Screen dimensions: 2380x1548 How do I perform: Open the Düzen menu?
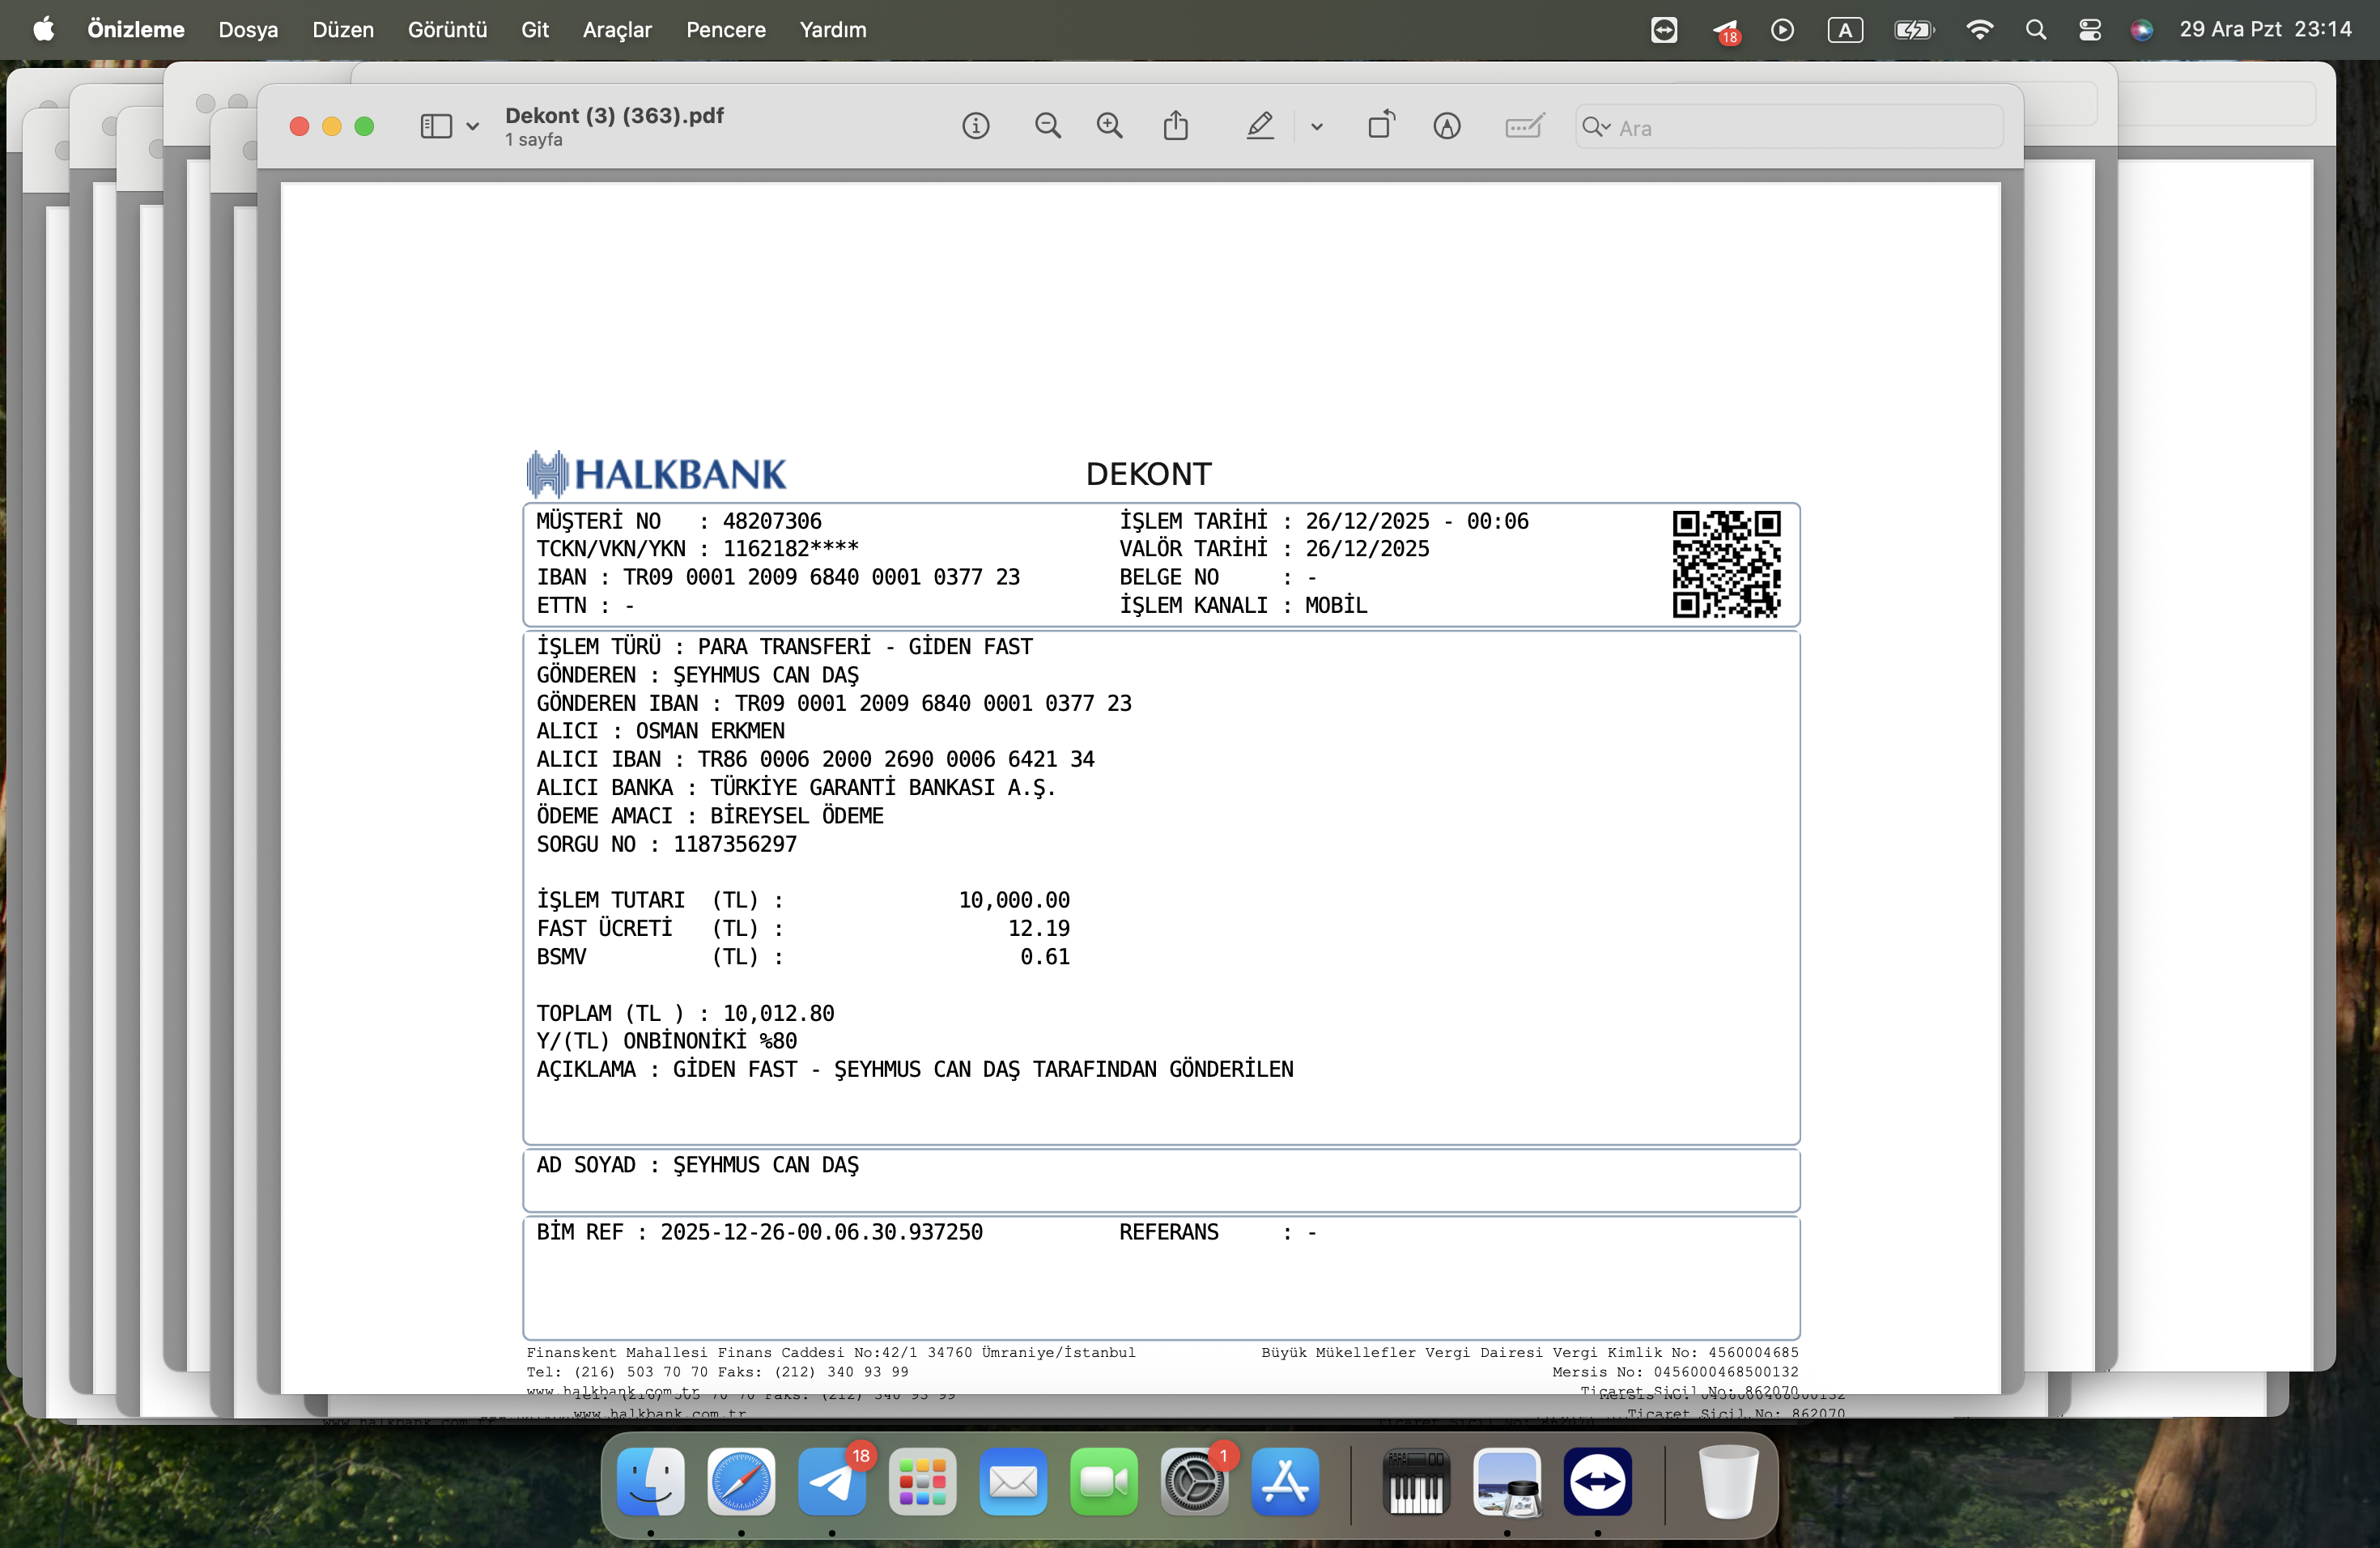pos(343,30)
